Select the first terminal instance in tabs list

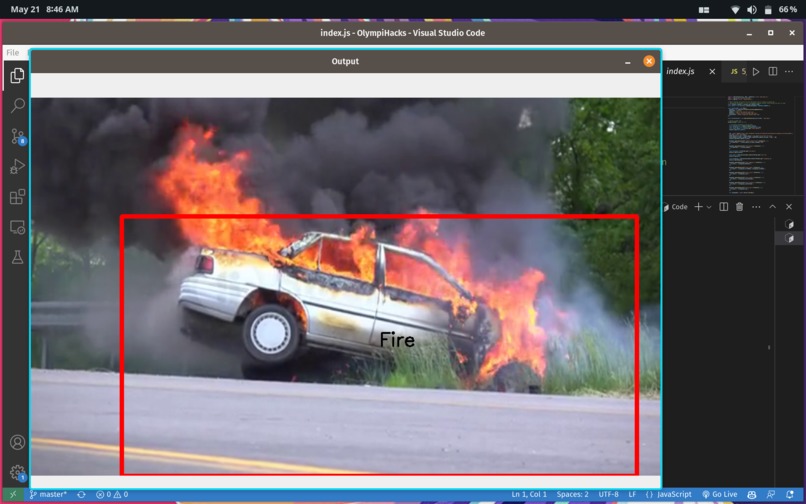(x=790, y=224)
